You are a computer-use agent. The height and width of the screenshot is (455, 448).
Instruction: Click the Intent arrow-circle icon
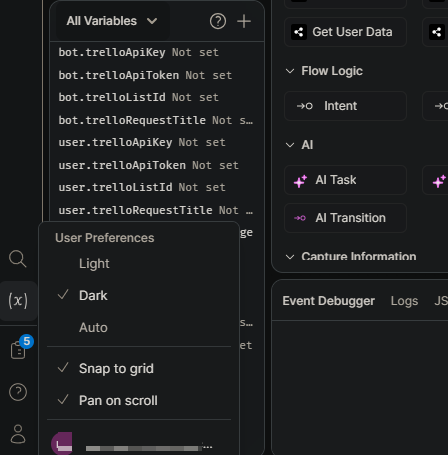point(305,106)
